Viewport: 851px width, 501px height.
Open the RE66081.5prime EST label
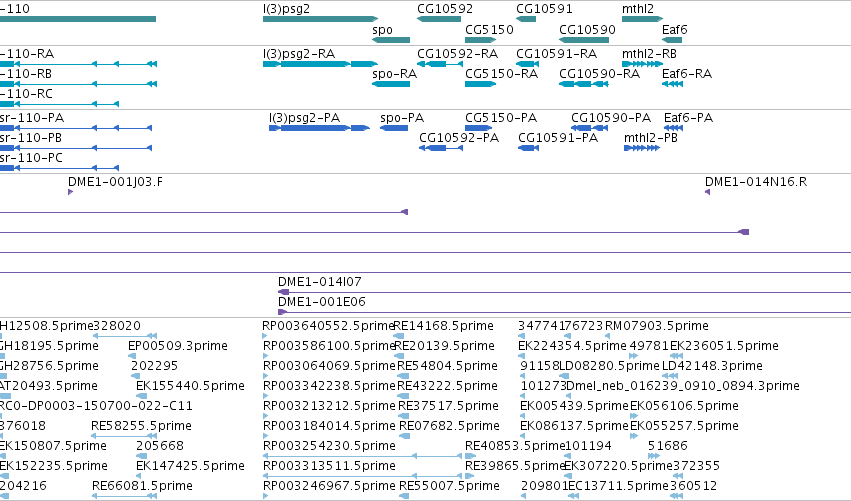[x=142, y=486]
